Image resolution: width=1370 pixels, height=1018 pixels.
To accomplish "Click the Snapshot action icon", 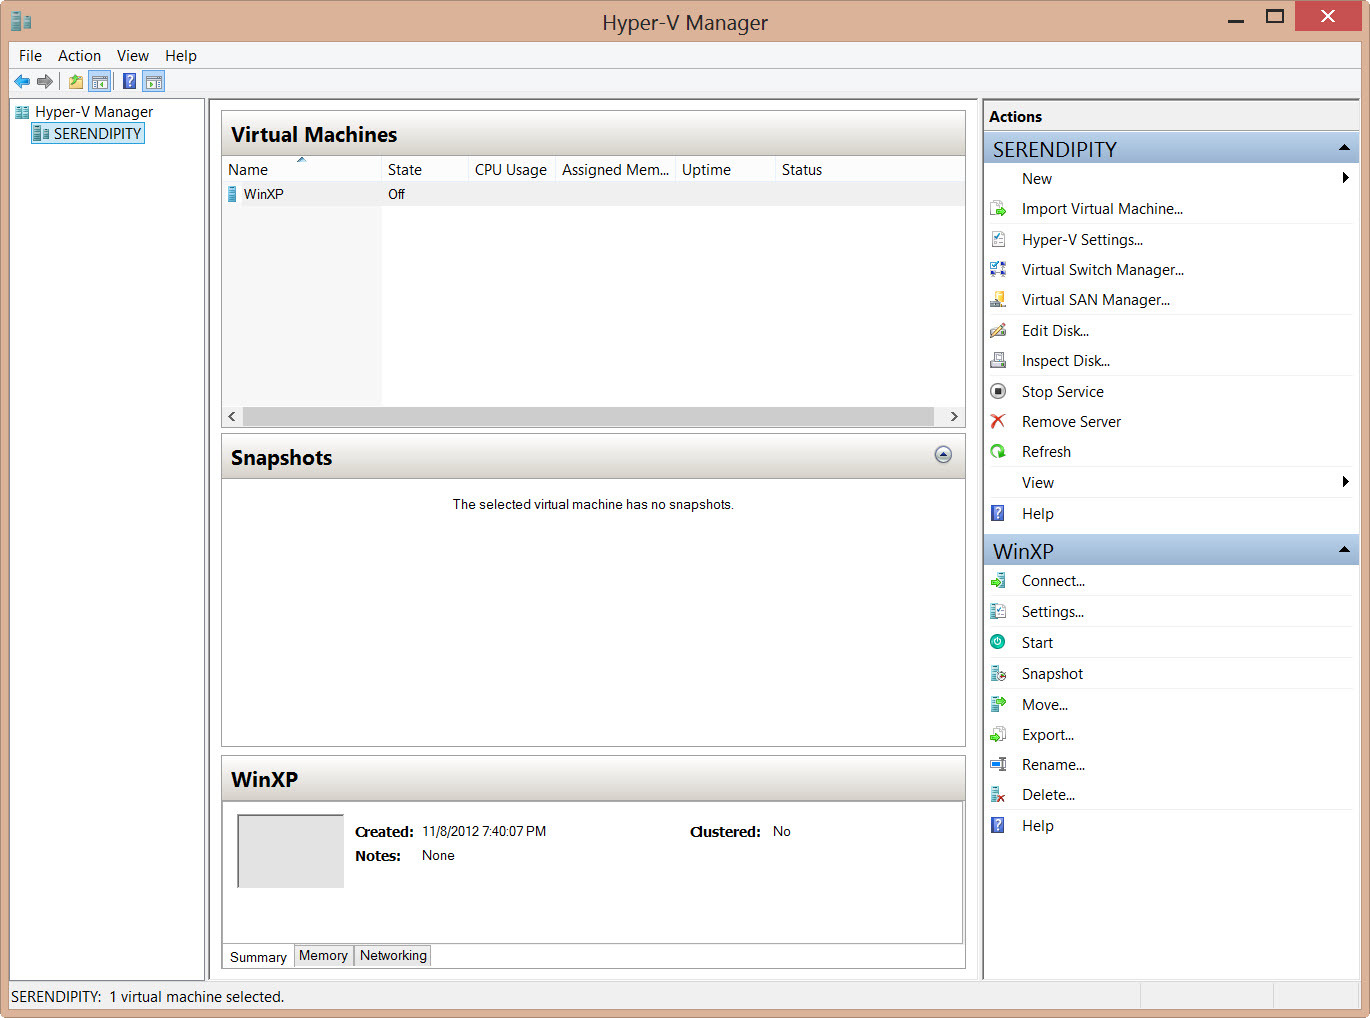I will pos(998,674).
